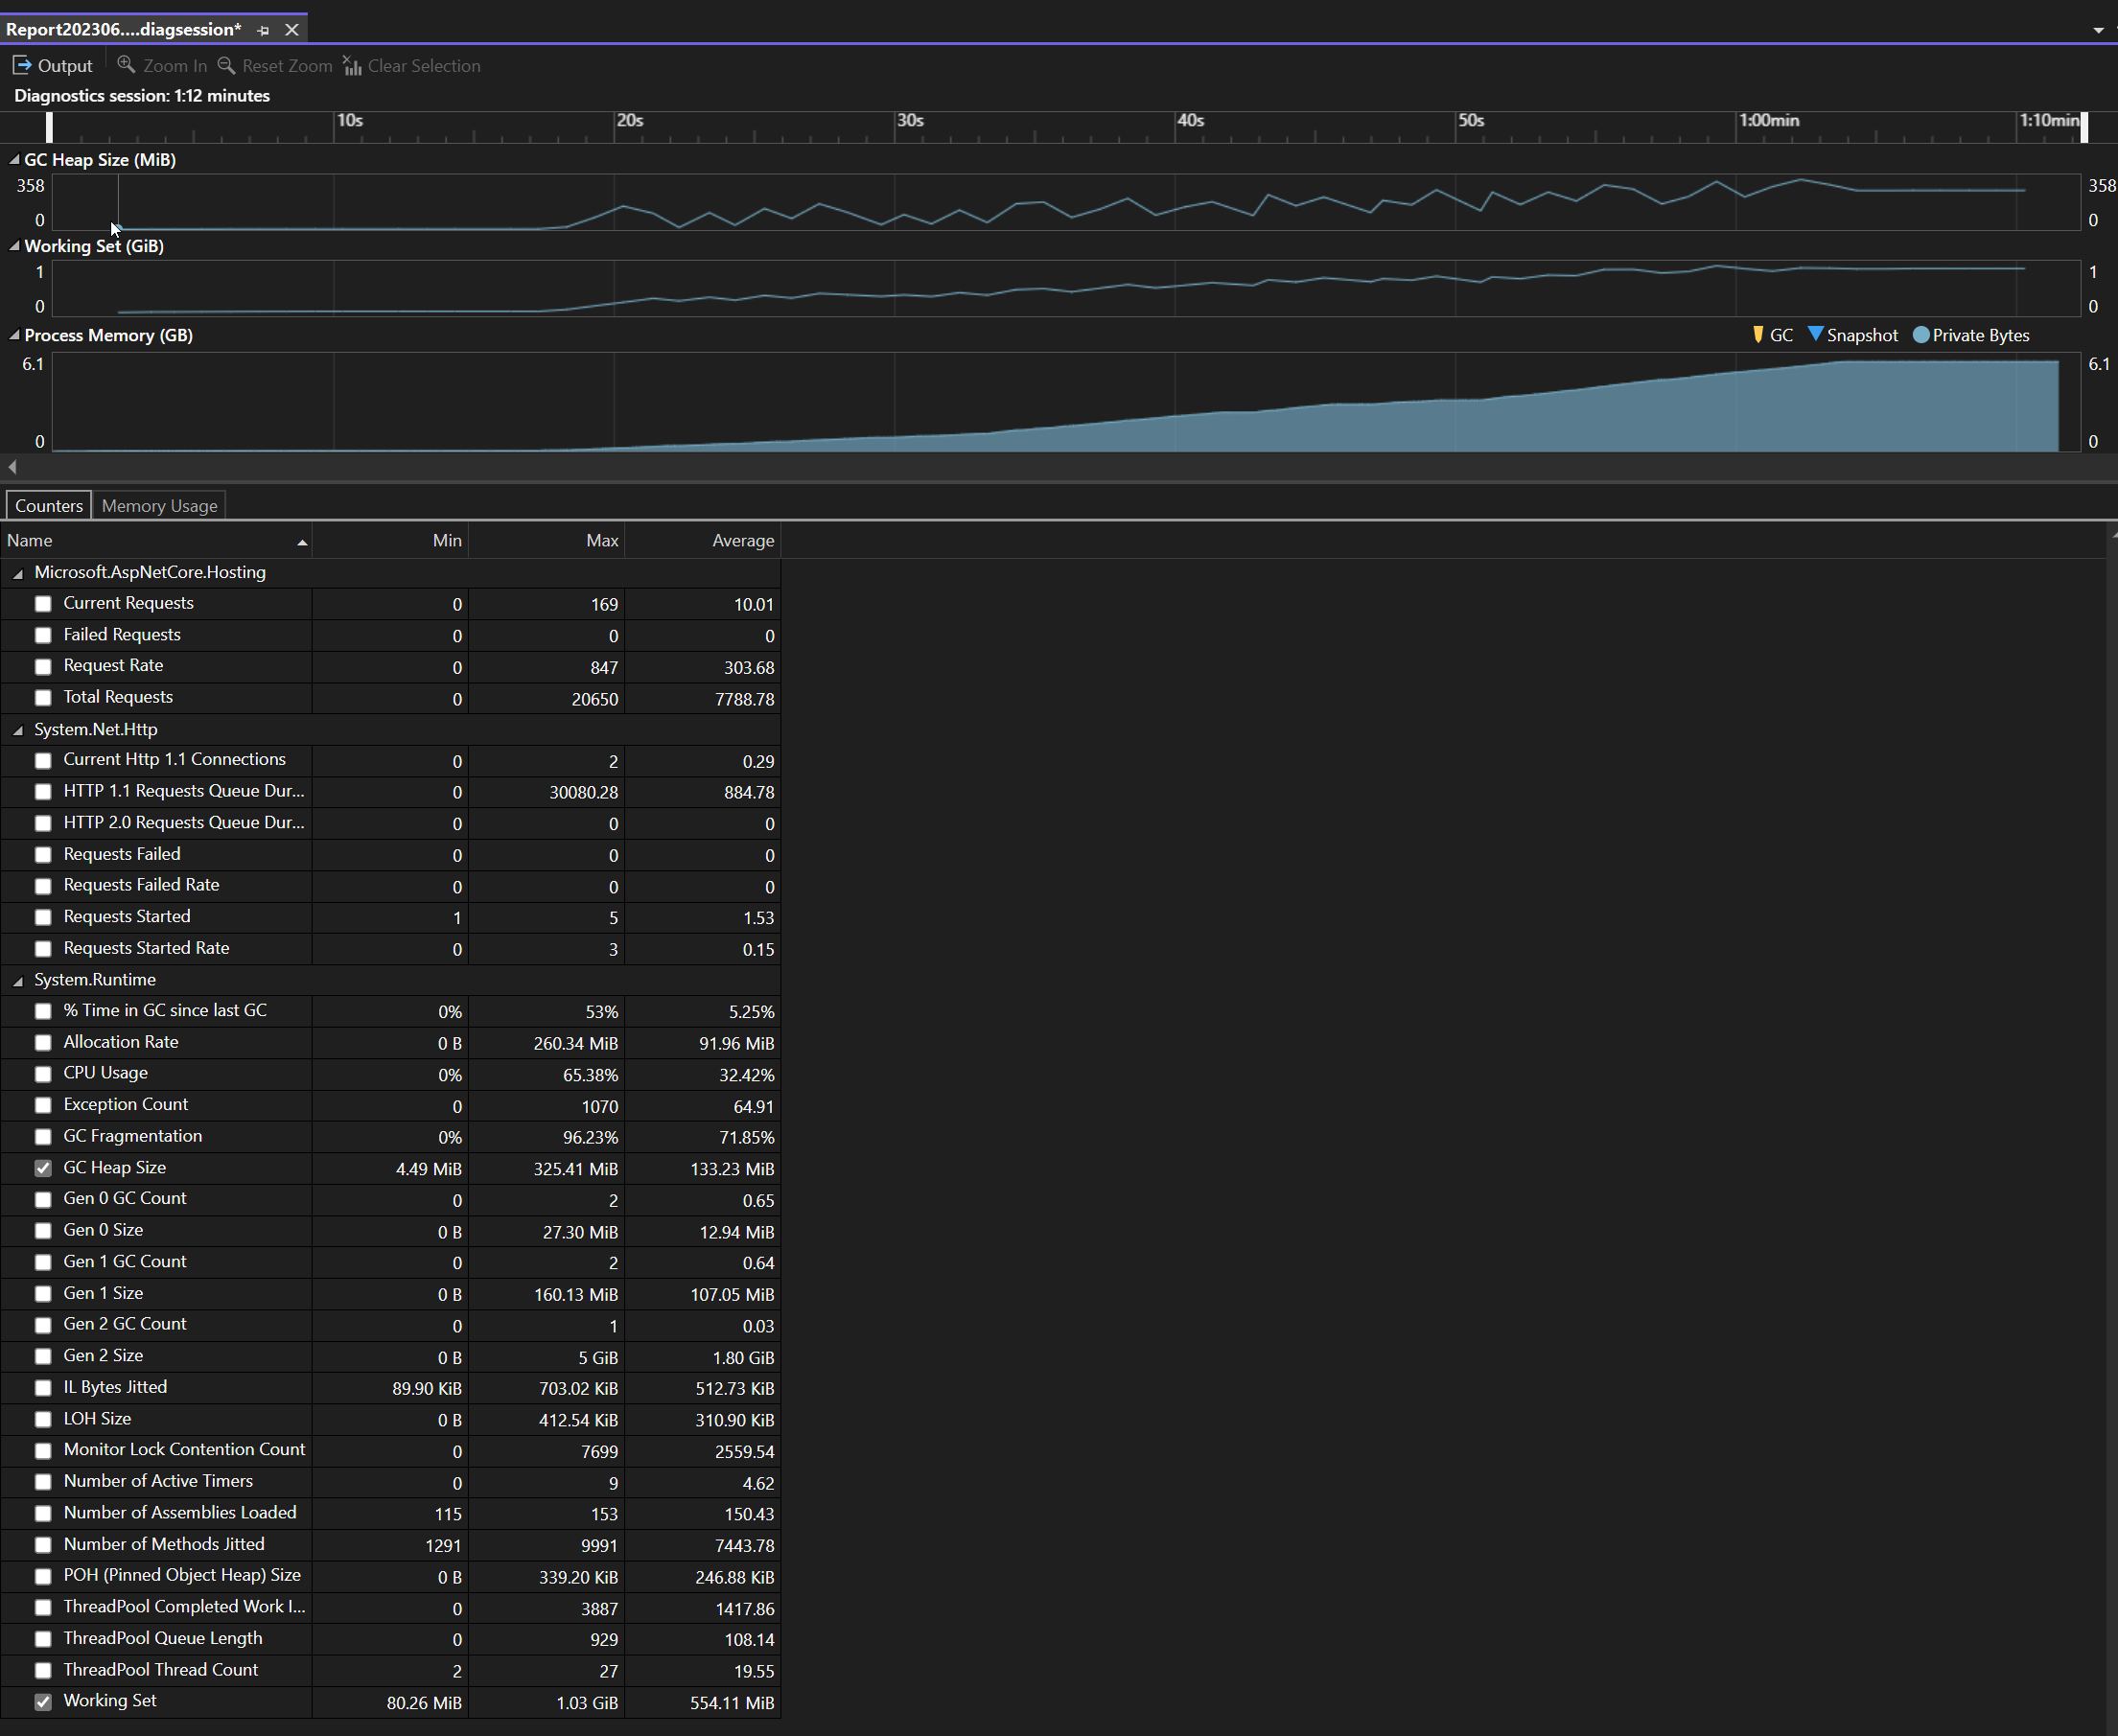2118x1736 pixels.
Task: Uncheck the Working Set counter
Action: click(x=43, y=1702)
